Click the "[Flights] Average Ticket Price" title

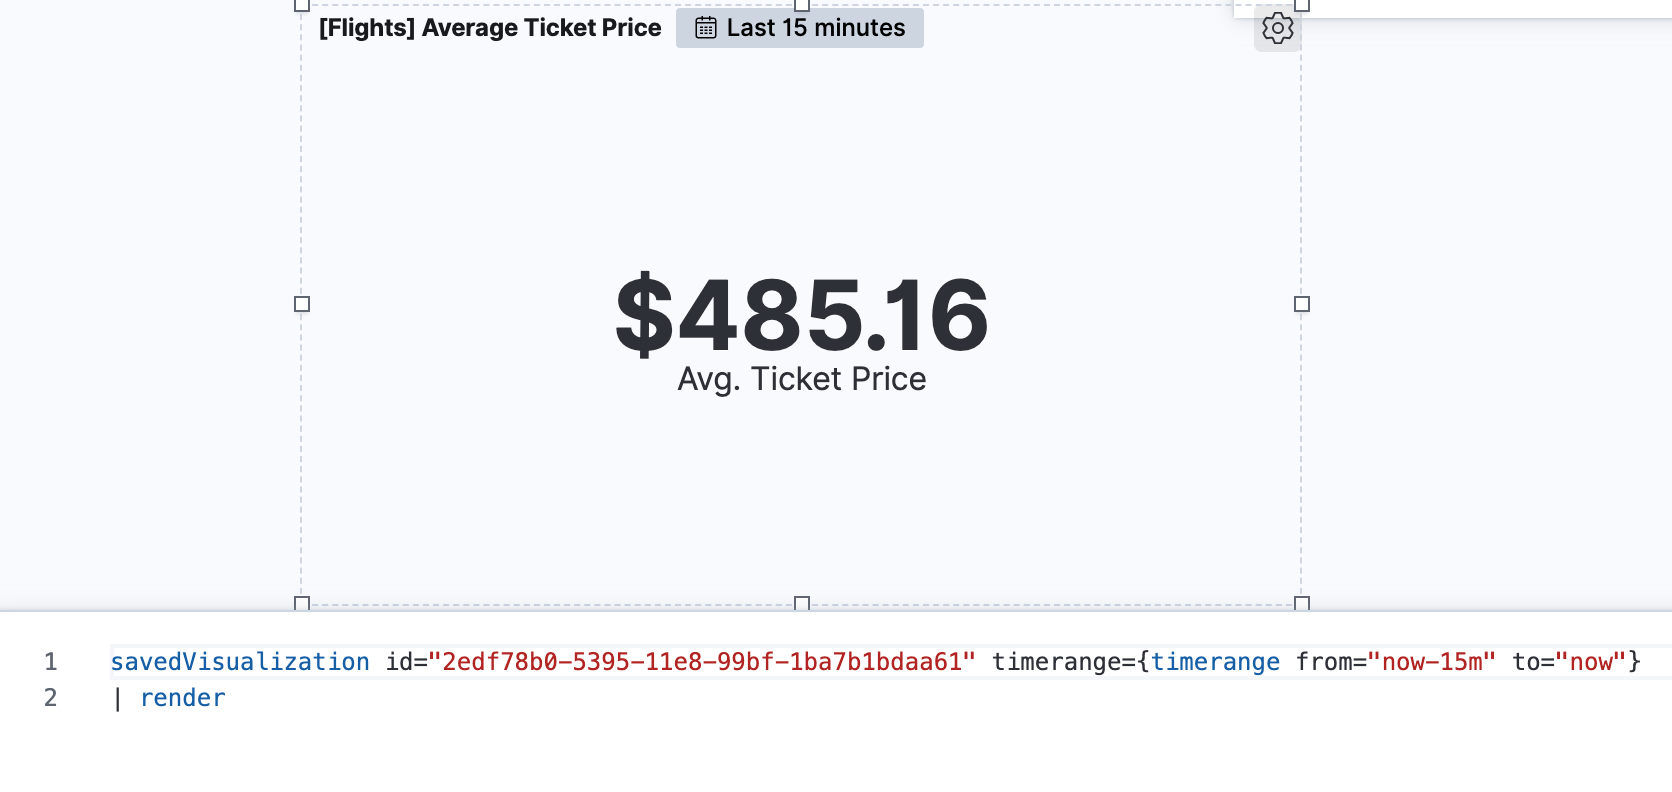pyautogui.click(x=488, y=28)
